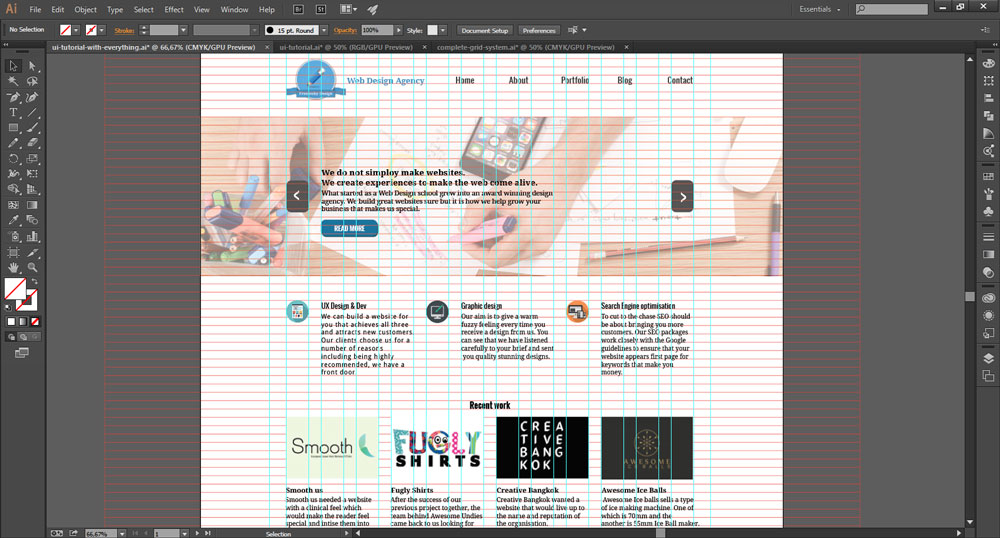This screenshot has height=538, width=1000.
Task: Pick the Magic Wand tool
Action: point(14,81)
